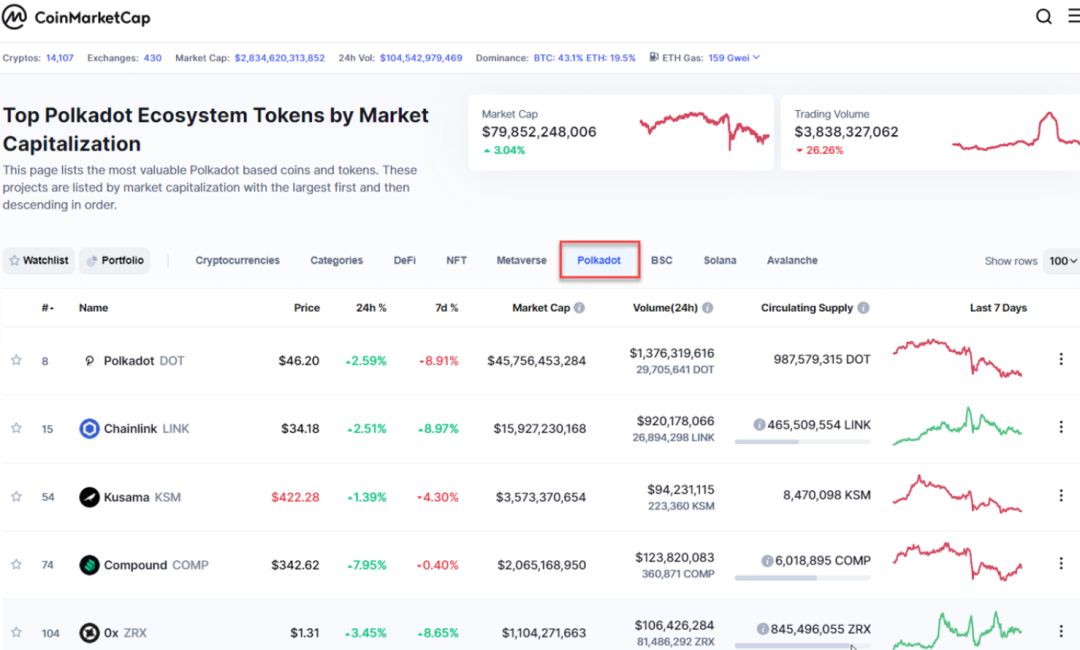
Task: Click the Circulating Supply info icon
Action: click(x=863, y=308)
